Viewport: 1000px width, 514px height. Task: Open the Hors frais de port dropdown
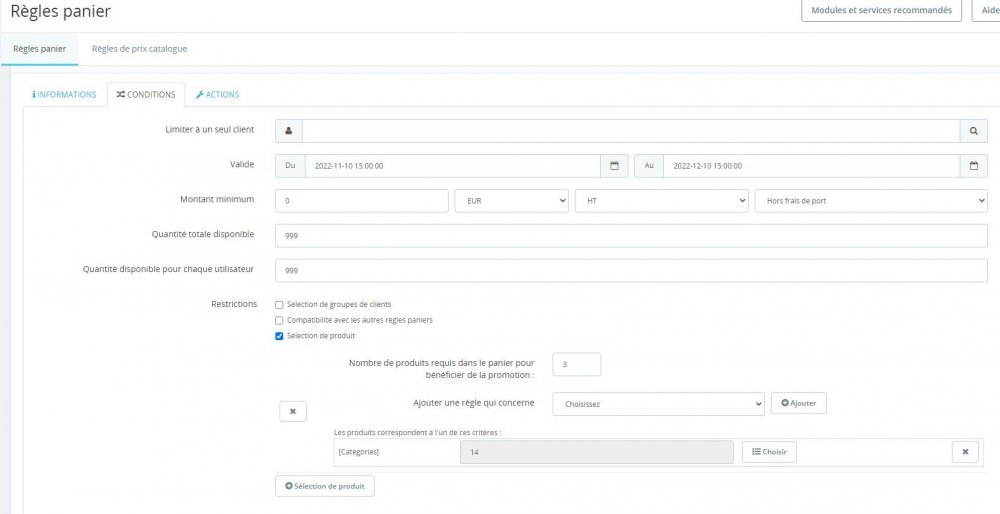coord(870,201)
